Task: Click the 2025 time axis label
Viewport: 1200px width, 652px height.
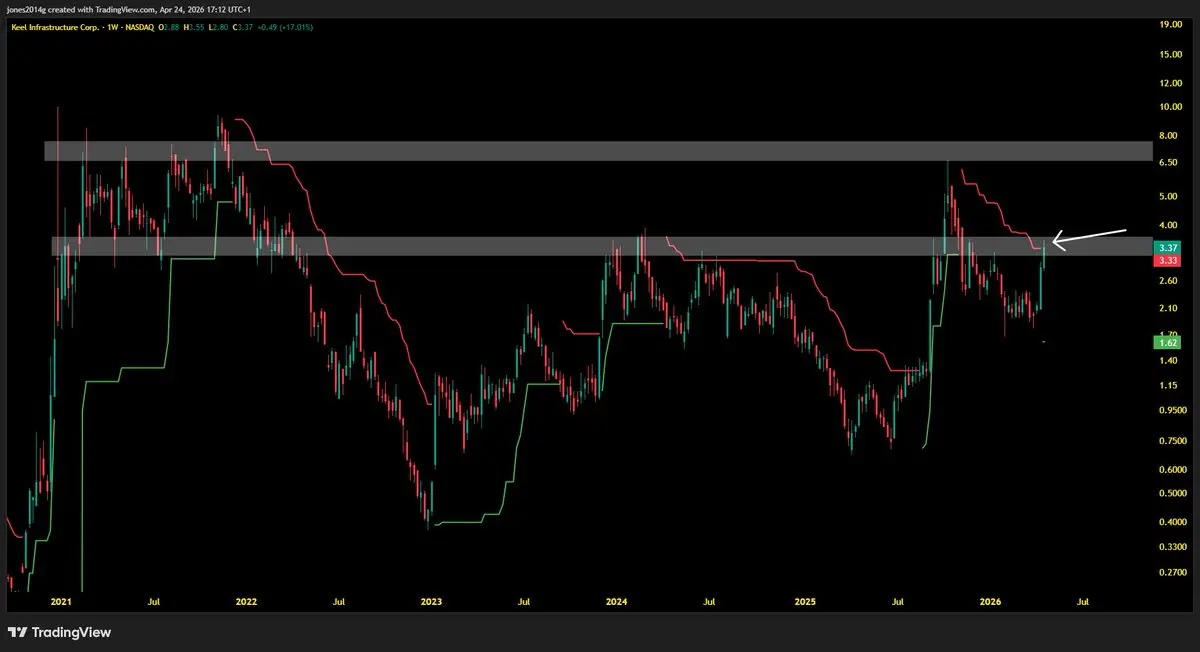Action: [x=805, y=603]
